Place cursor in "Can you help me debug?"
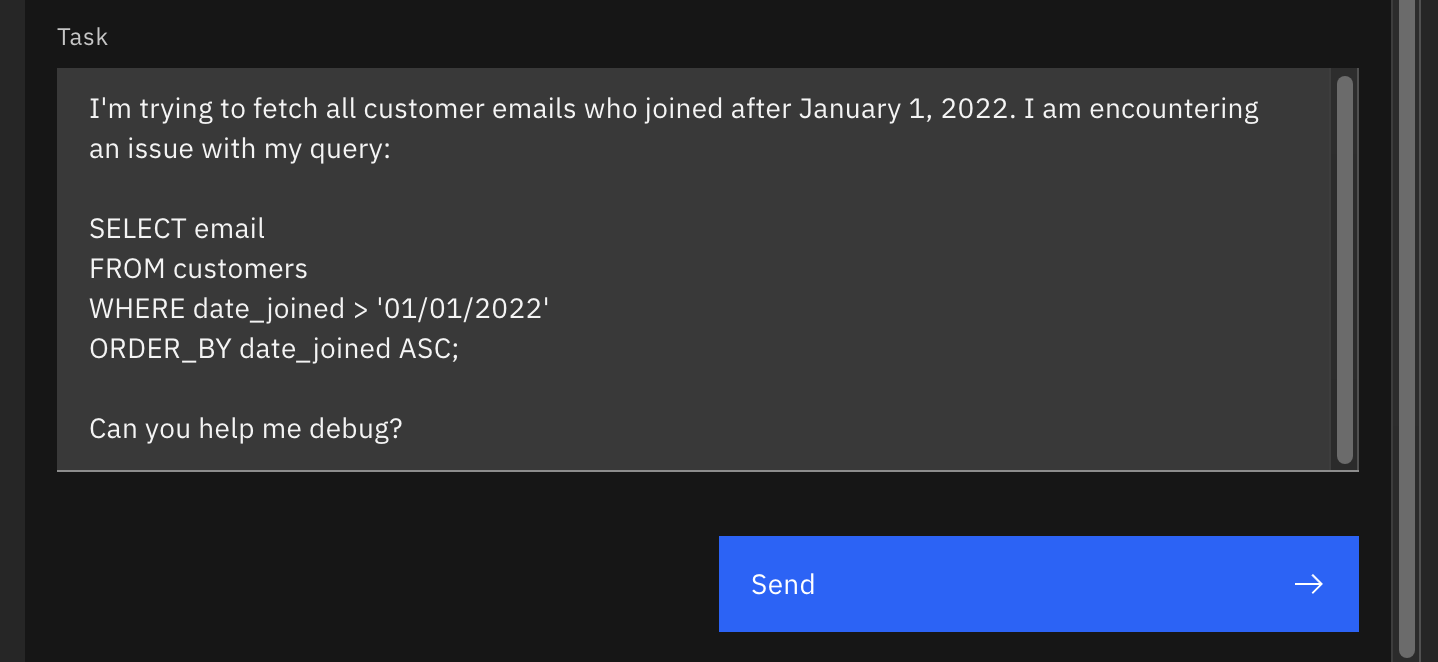Image resolution: width=1438 pixels, height=662 pixels. [x=245, y=429]
